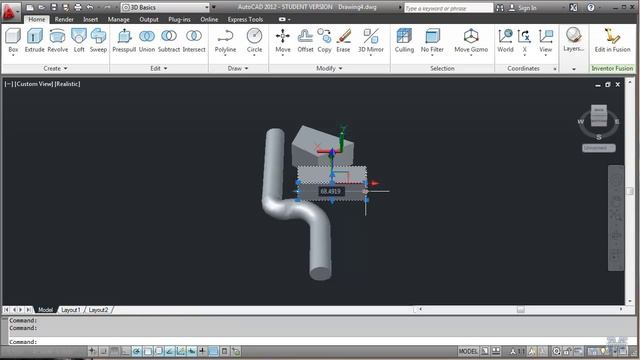Click the Culling selection icon
The width and height of the screenshot is (640, 360).
(404, 41)
